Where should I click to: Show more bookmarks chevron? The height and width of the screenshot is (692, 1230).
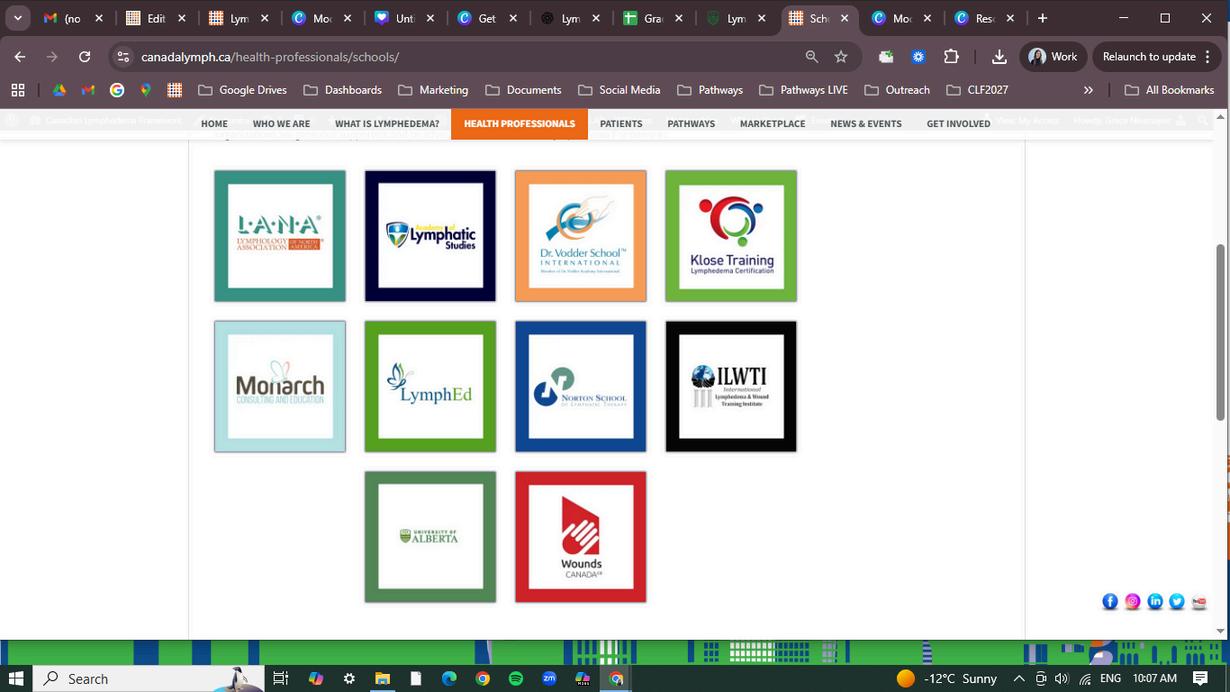tap(1088, 90)
